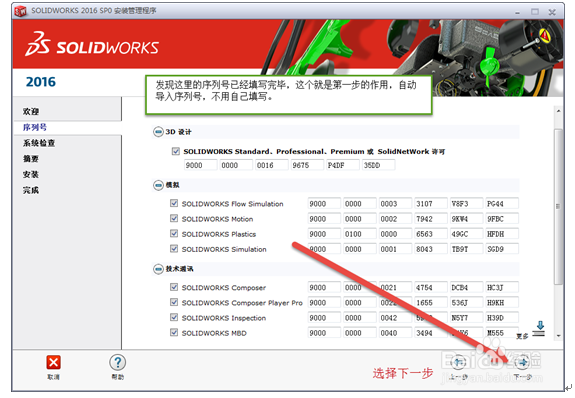575x398 pixels.
Task: Click the vertical scrollbar thumb
Action: point(558,206)
